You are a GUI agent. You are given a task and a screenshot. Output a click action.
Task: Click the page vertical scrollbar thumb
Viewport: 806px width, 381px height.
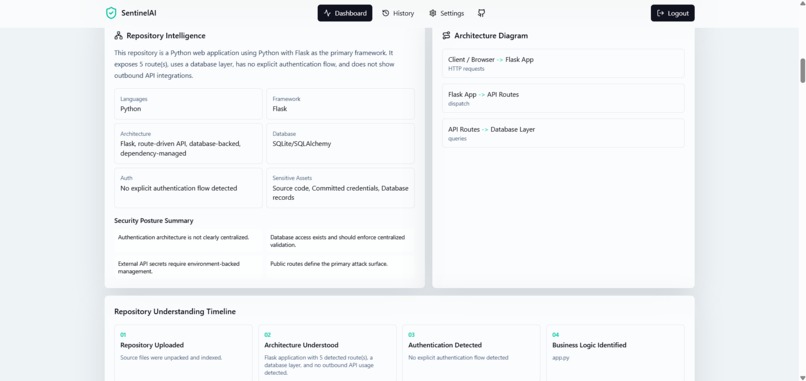[x=802, y=70]
